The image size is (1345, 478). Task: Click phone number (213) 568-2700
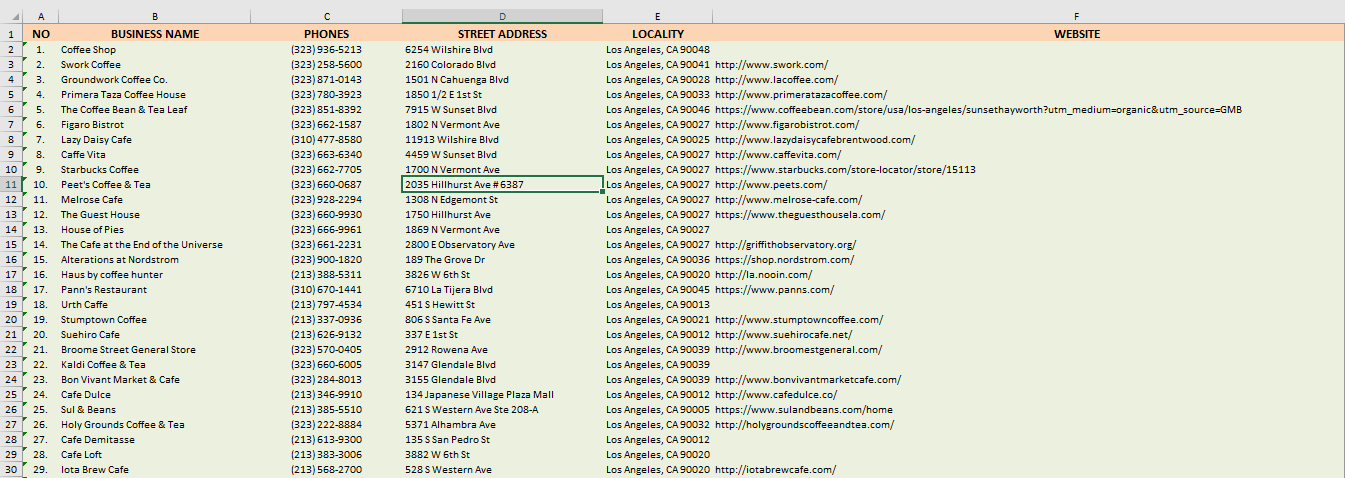(327, 469)
